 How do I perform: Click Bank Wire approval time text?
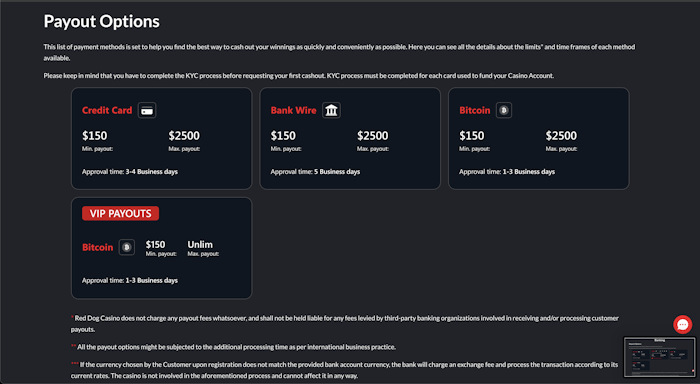coord(315,171)
